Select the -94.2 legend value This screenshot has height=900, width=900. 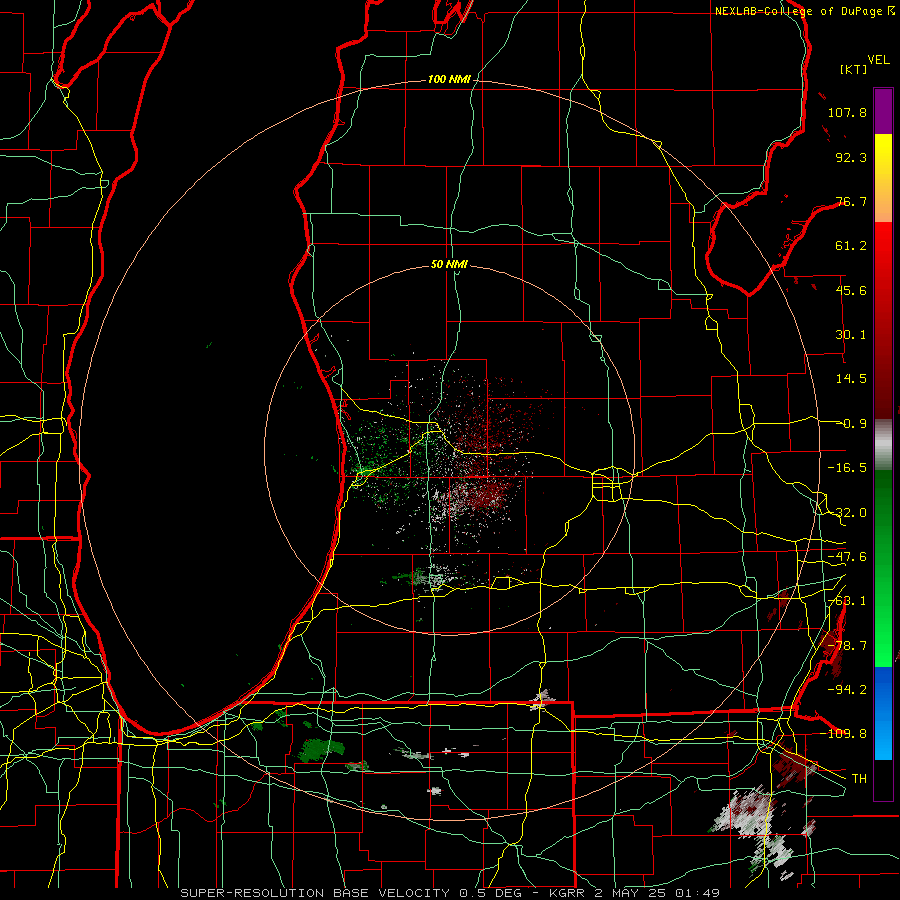tap(847, 689)
